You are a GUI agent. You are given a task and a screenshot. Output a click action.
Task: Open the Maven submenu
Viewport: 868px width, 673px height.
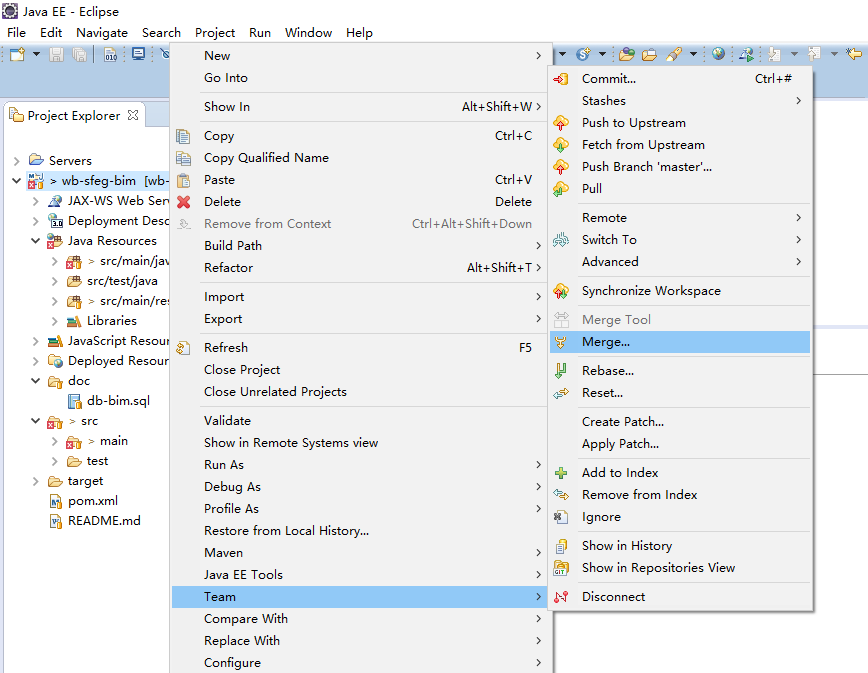coord(359,553)
